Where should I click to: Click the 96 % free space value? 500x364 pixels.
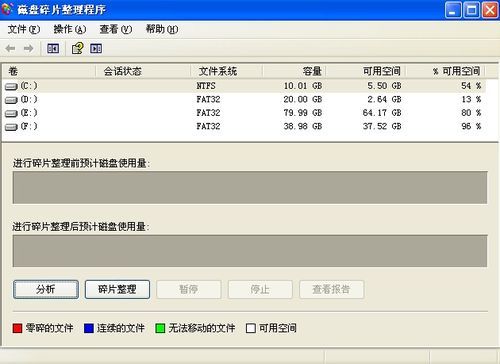pyautogui.click(x=471, y=126)
